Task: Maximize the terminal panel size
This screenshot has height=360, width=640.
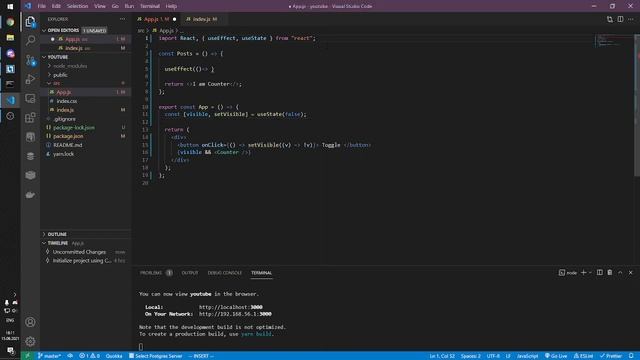Action: [620, 273]
